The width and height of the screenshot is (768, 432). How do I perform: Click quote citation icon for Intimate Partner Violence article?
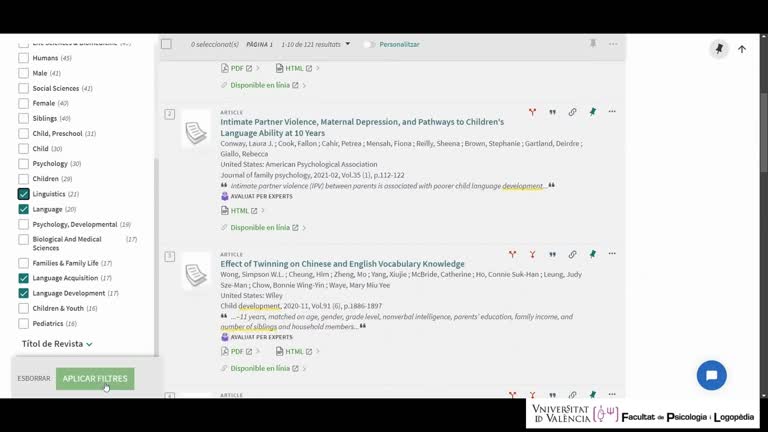pos(552,112)
